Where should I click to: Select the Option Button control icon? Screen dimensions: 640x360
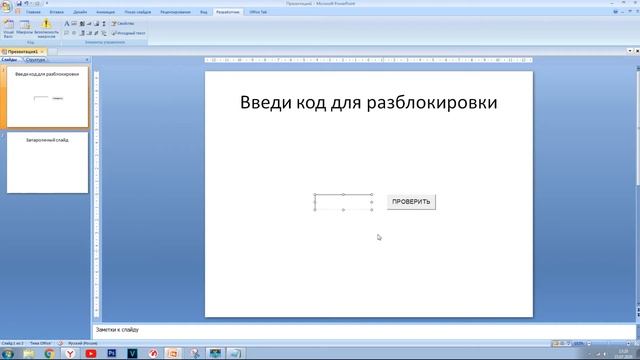point(74,33)
